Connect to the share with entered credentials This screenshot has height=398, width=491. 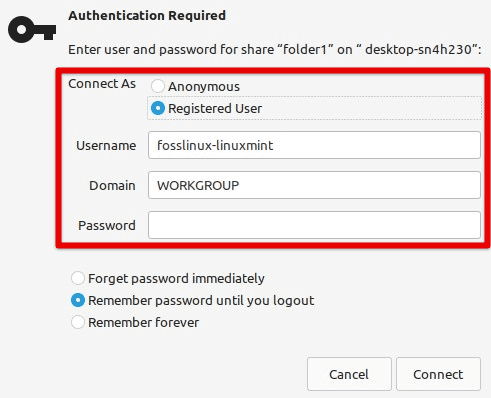point(438,374)
